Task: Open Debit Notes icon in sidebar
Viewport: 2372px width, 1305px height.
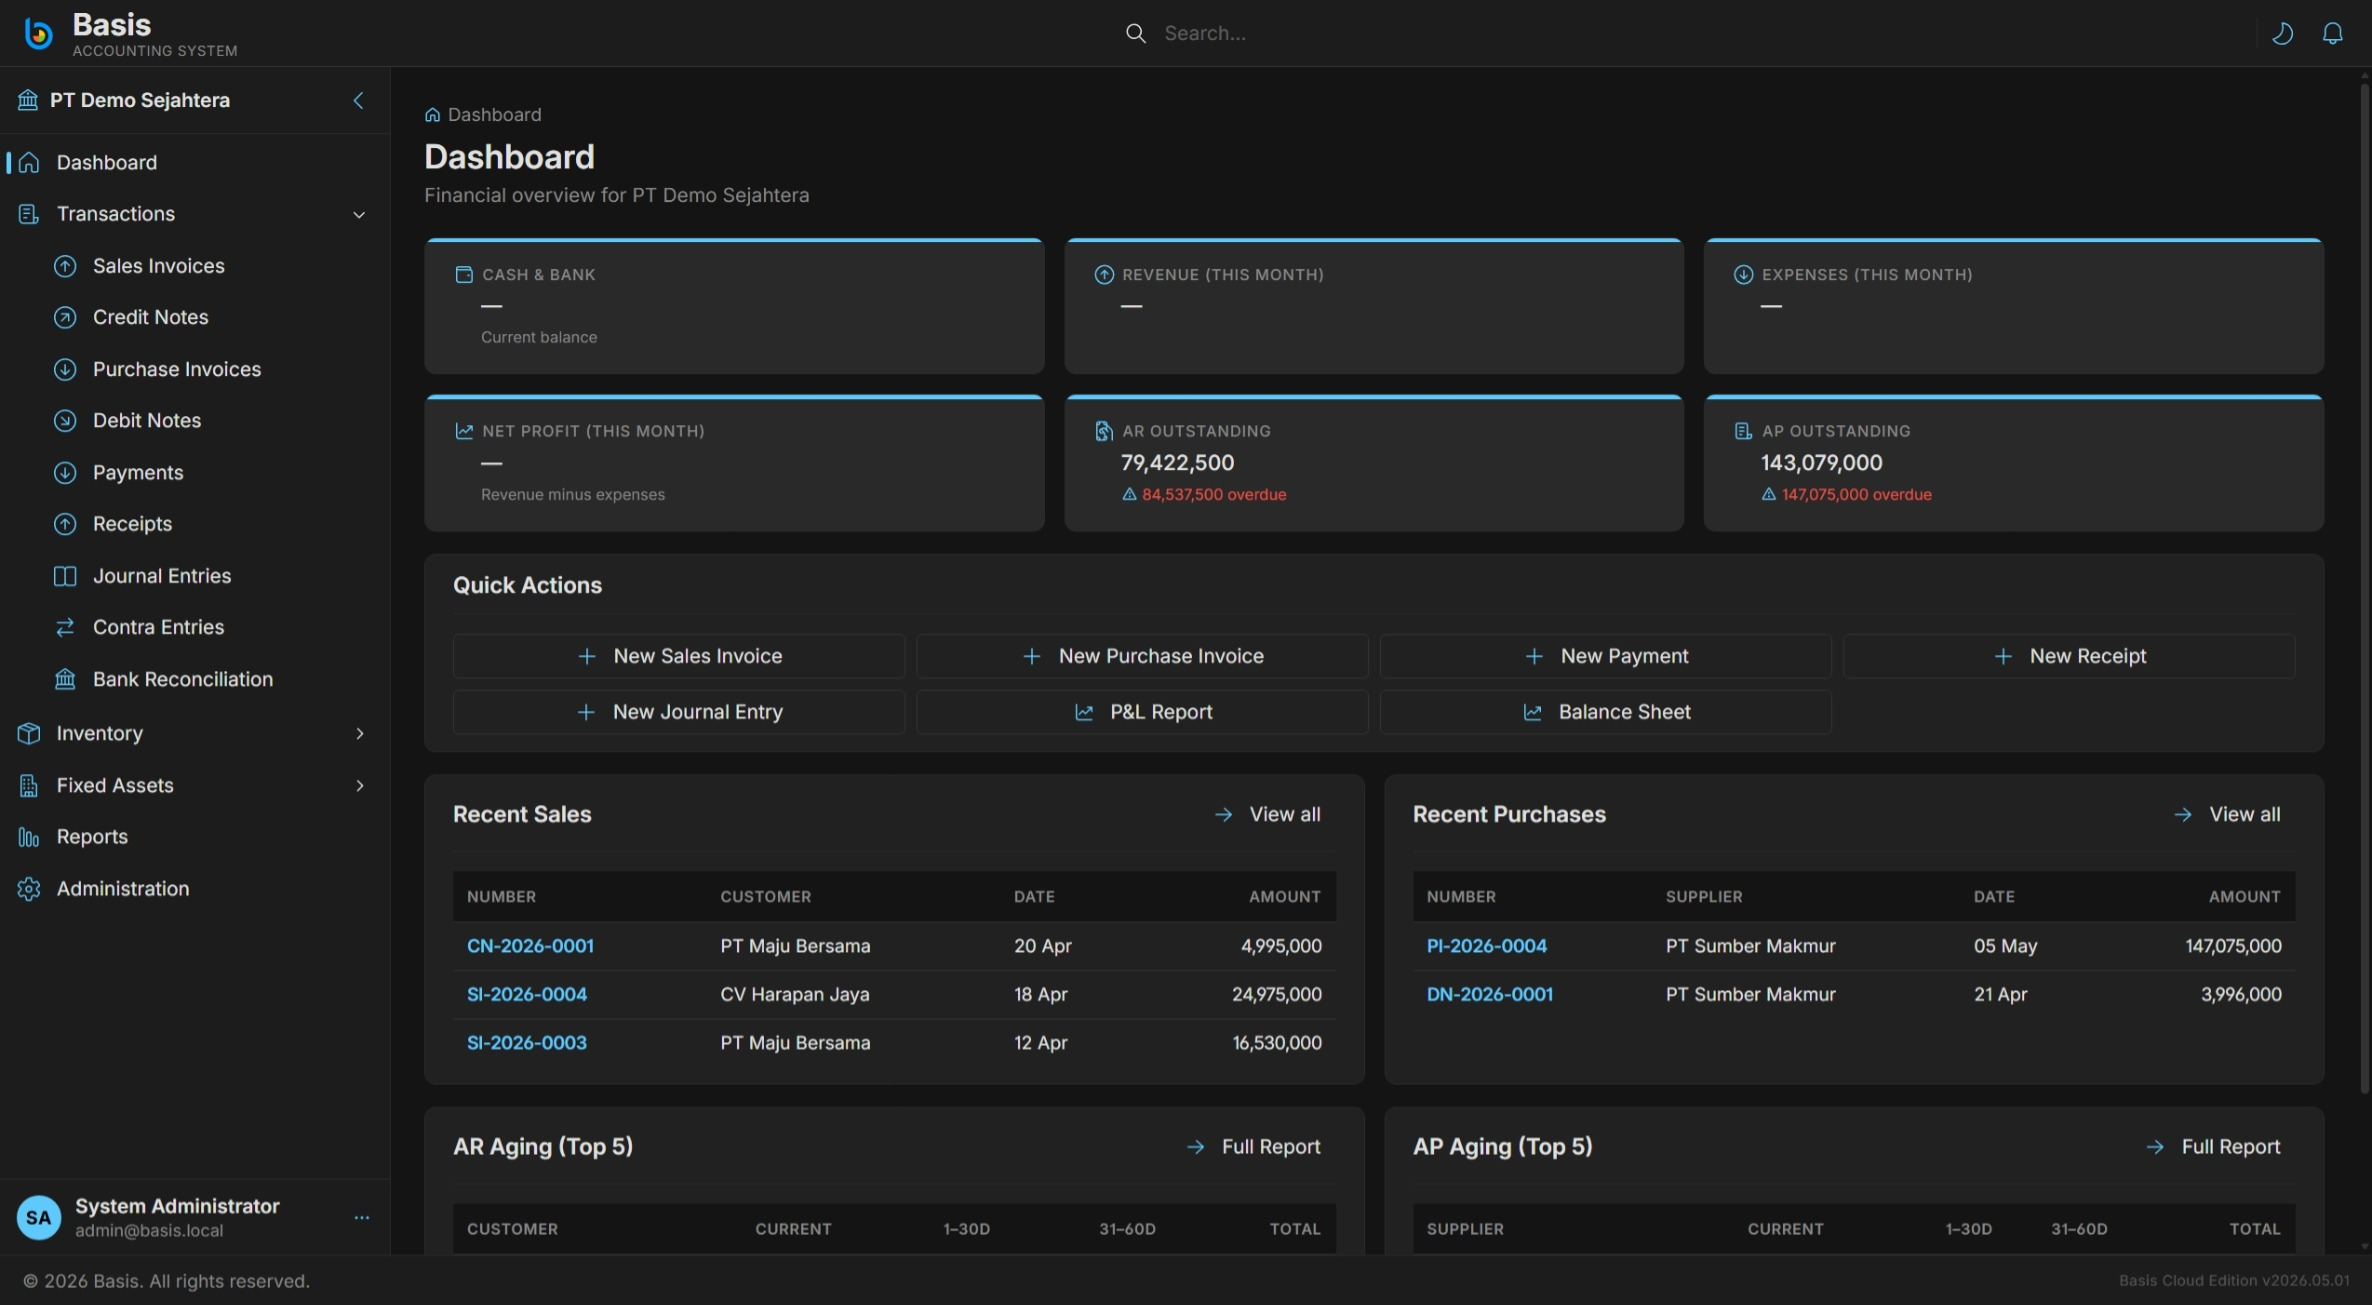Action: [x=65, y=421]
